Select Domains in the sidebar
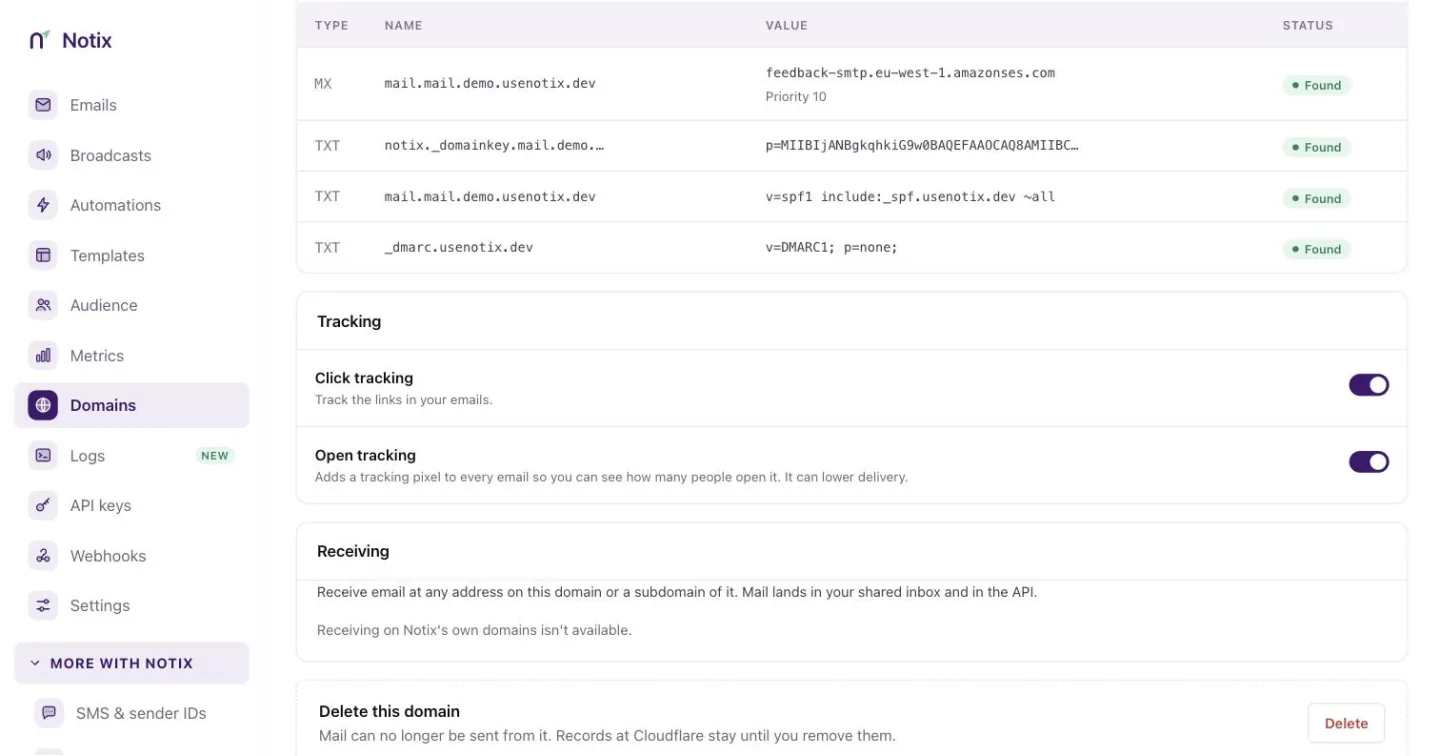Image resolution: width=1440 pixels, height=756 pixels. tap(131, 405)
